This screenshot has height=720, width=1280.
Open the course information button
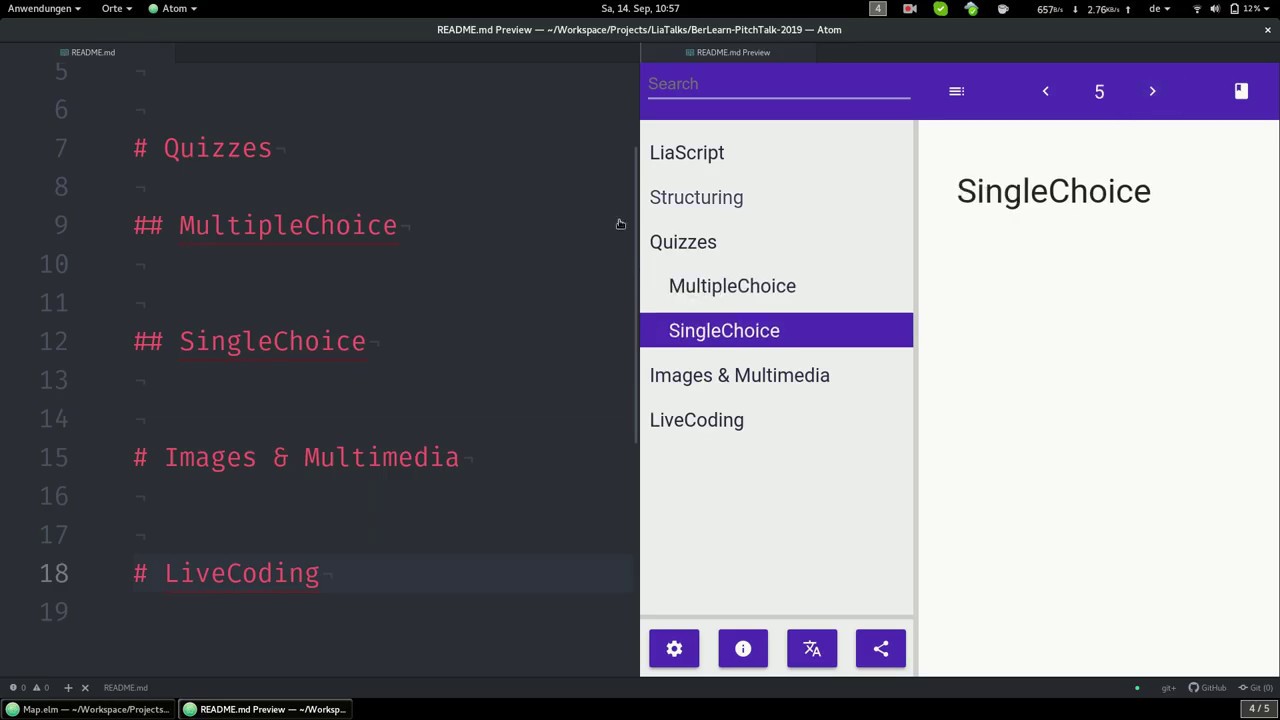click(743, 649)
